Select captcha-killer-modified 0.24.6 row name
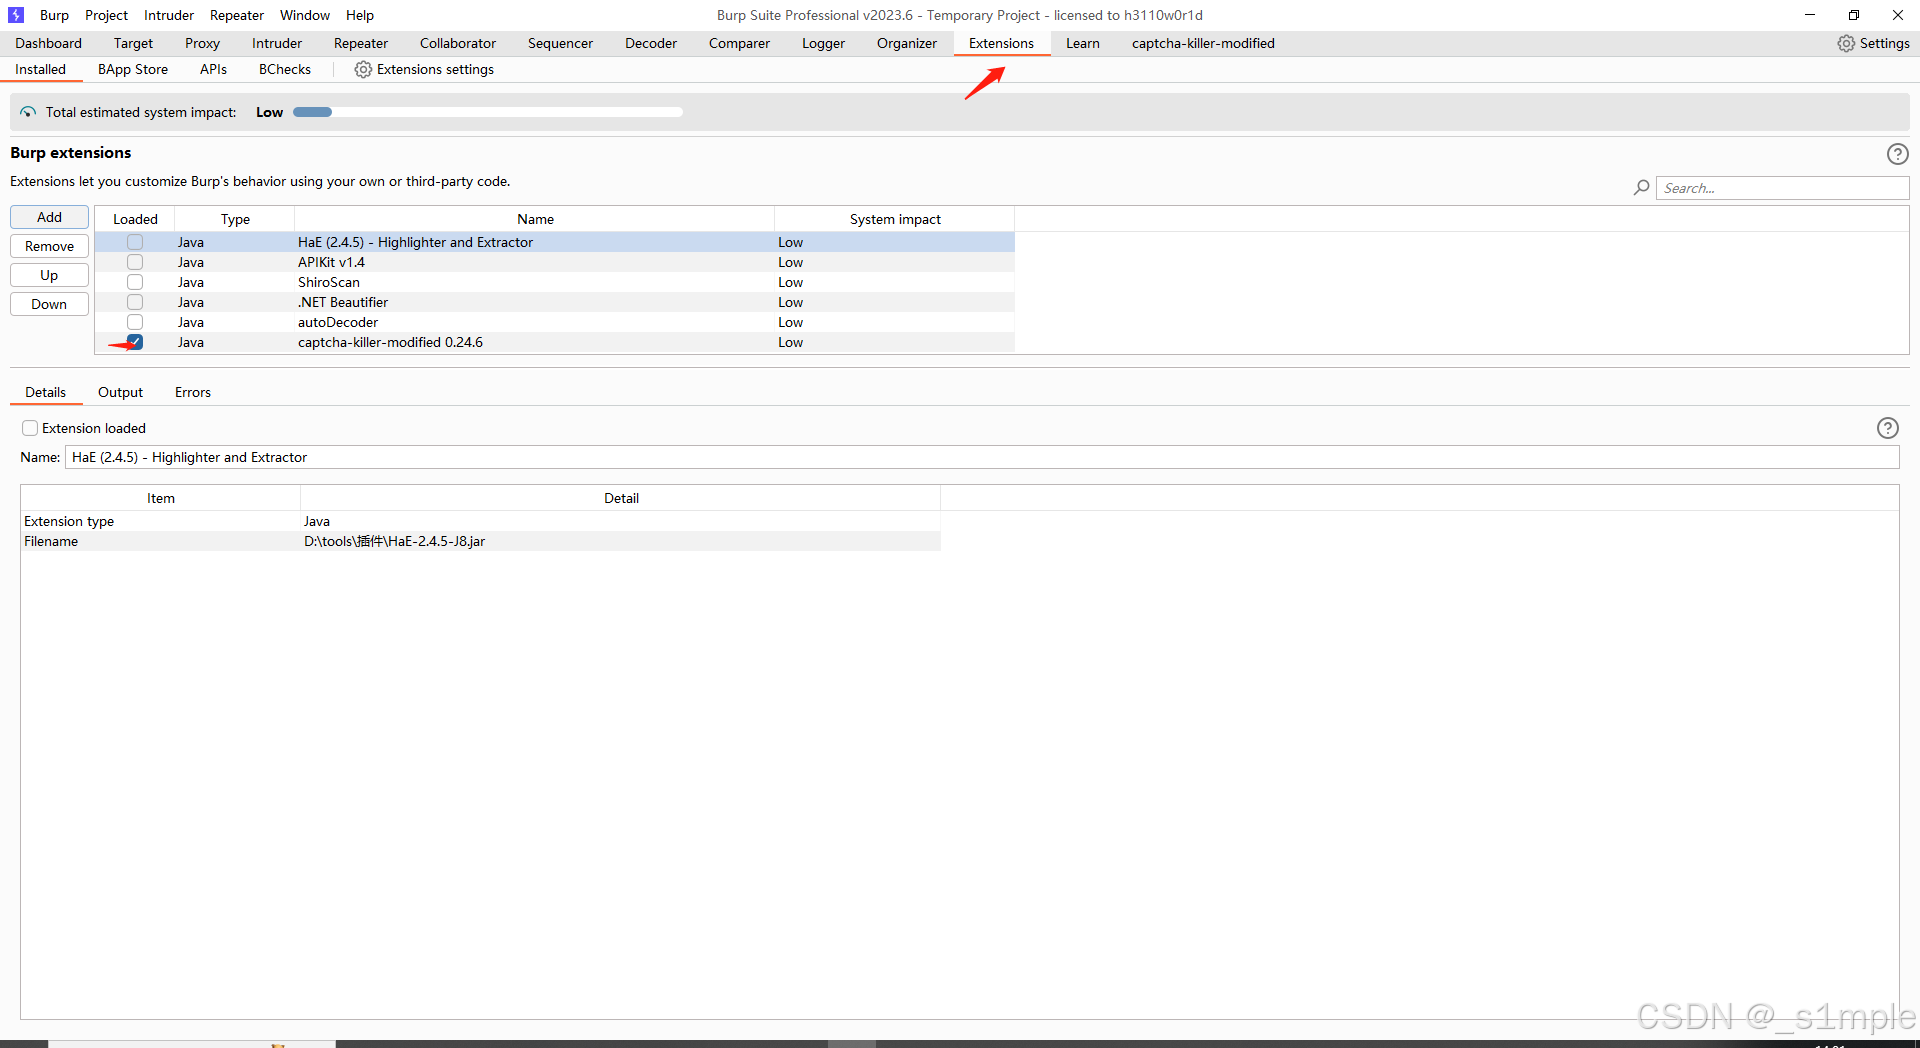Viewport: 1920px width, 1048px height. point(390,342)
